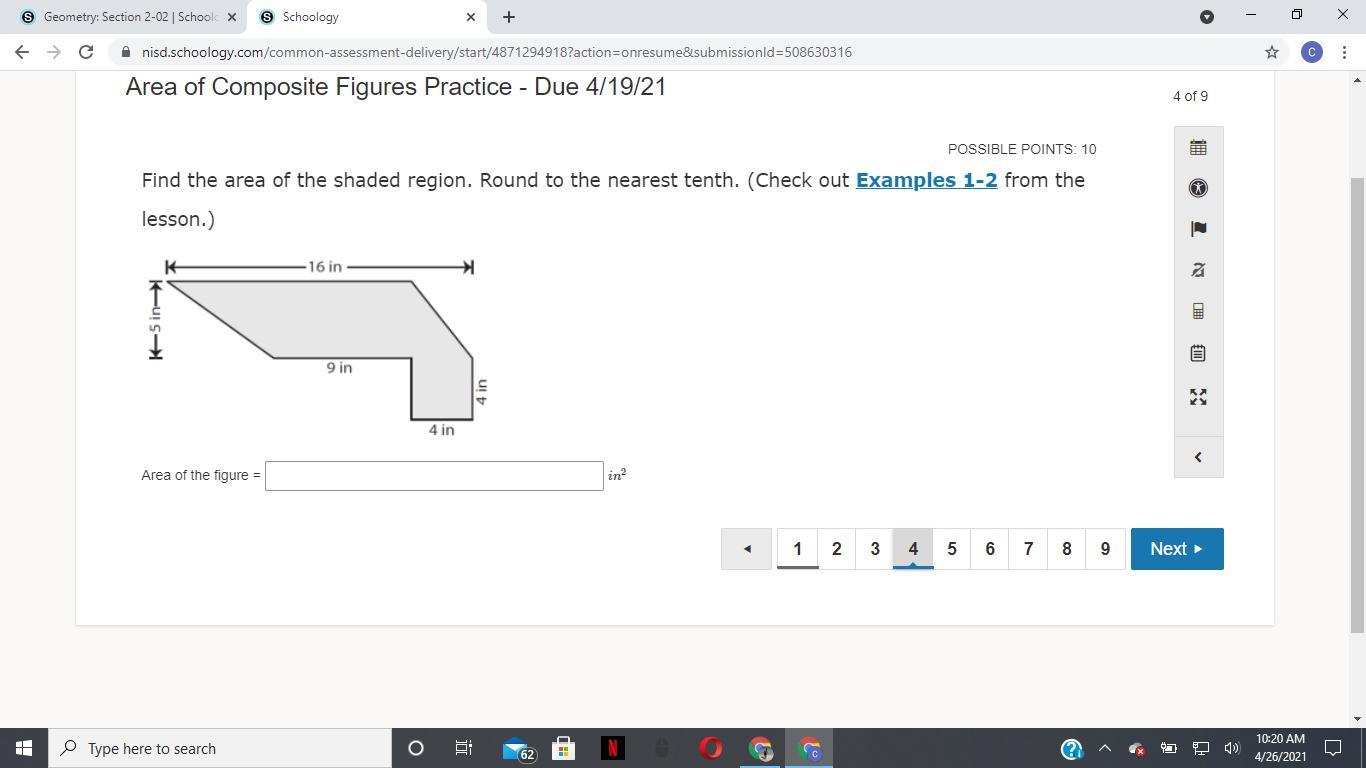Open the Get Help tray icon
Viewport: 1366px width, 768px height.
[x=1071, y=748]
